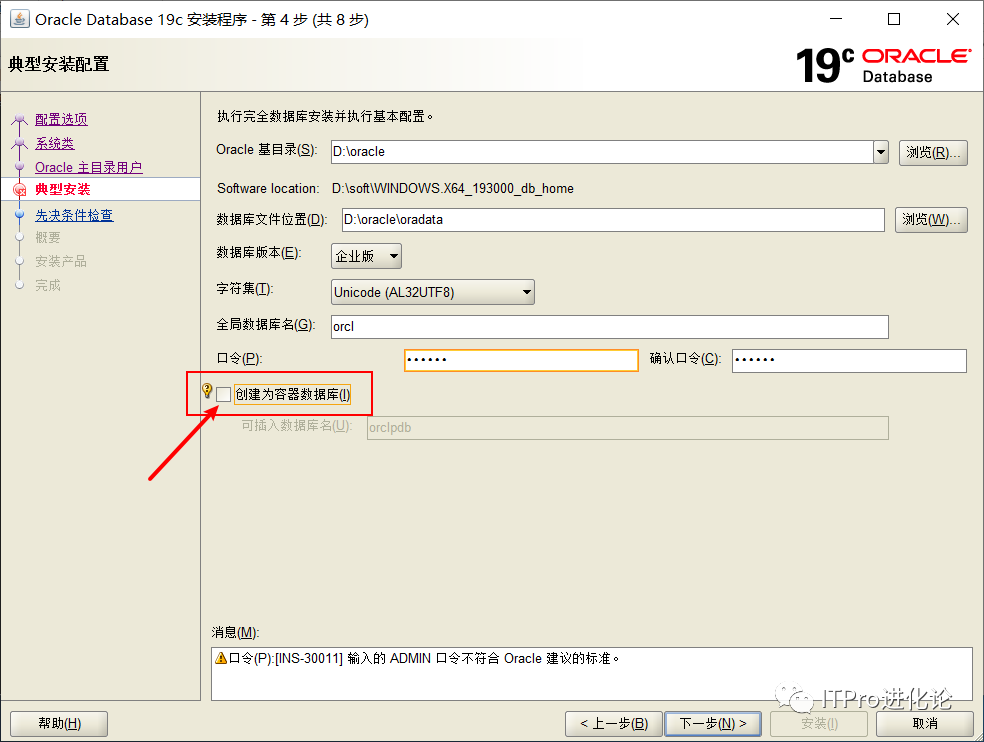Open the Oracle 基目录 path dropdown

click(x=880, y=152)
